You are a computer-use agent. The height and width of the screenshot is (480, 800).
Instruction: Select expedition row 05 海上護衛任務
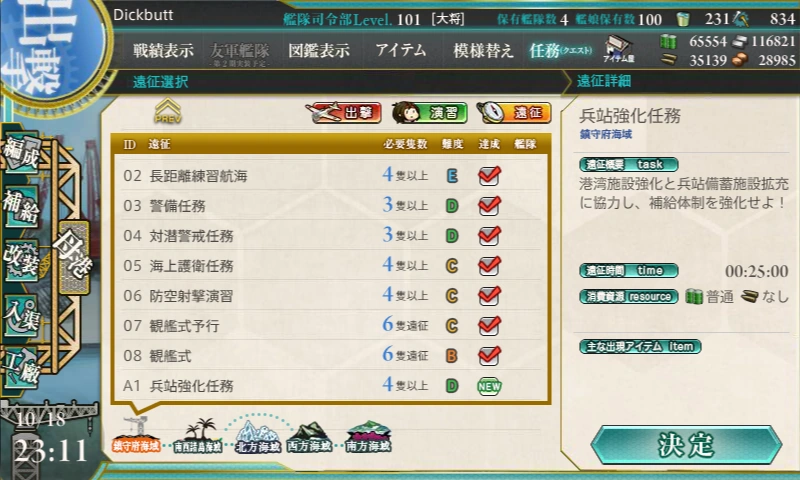click(x=331, y=266)
